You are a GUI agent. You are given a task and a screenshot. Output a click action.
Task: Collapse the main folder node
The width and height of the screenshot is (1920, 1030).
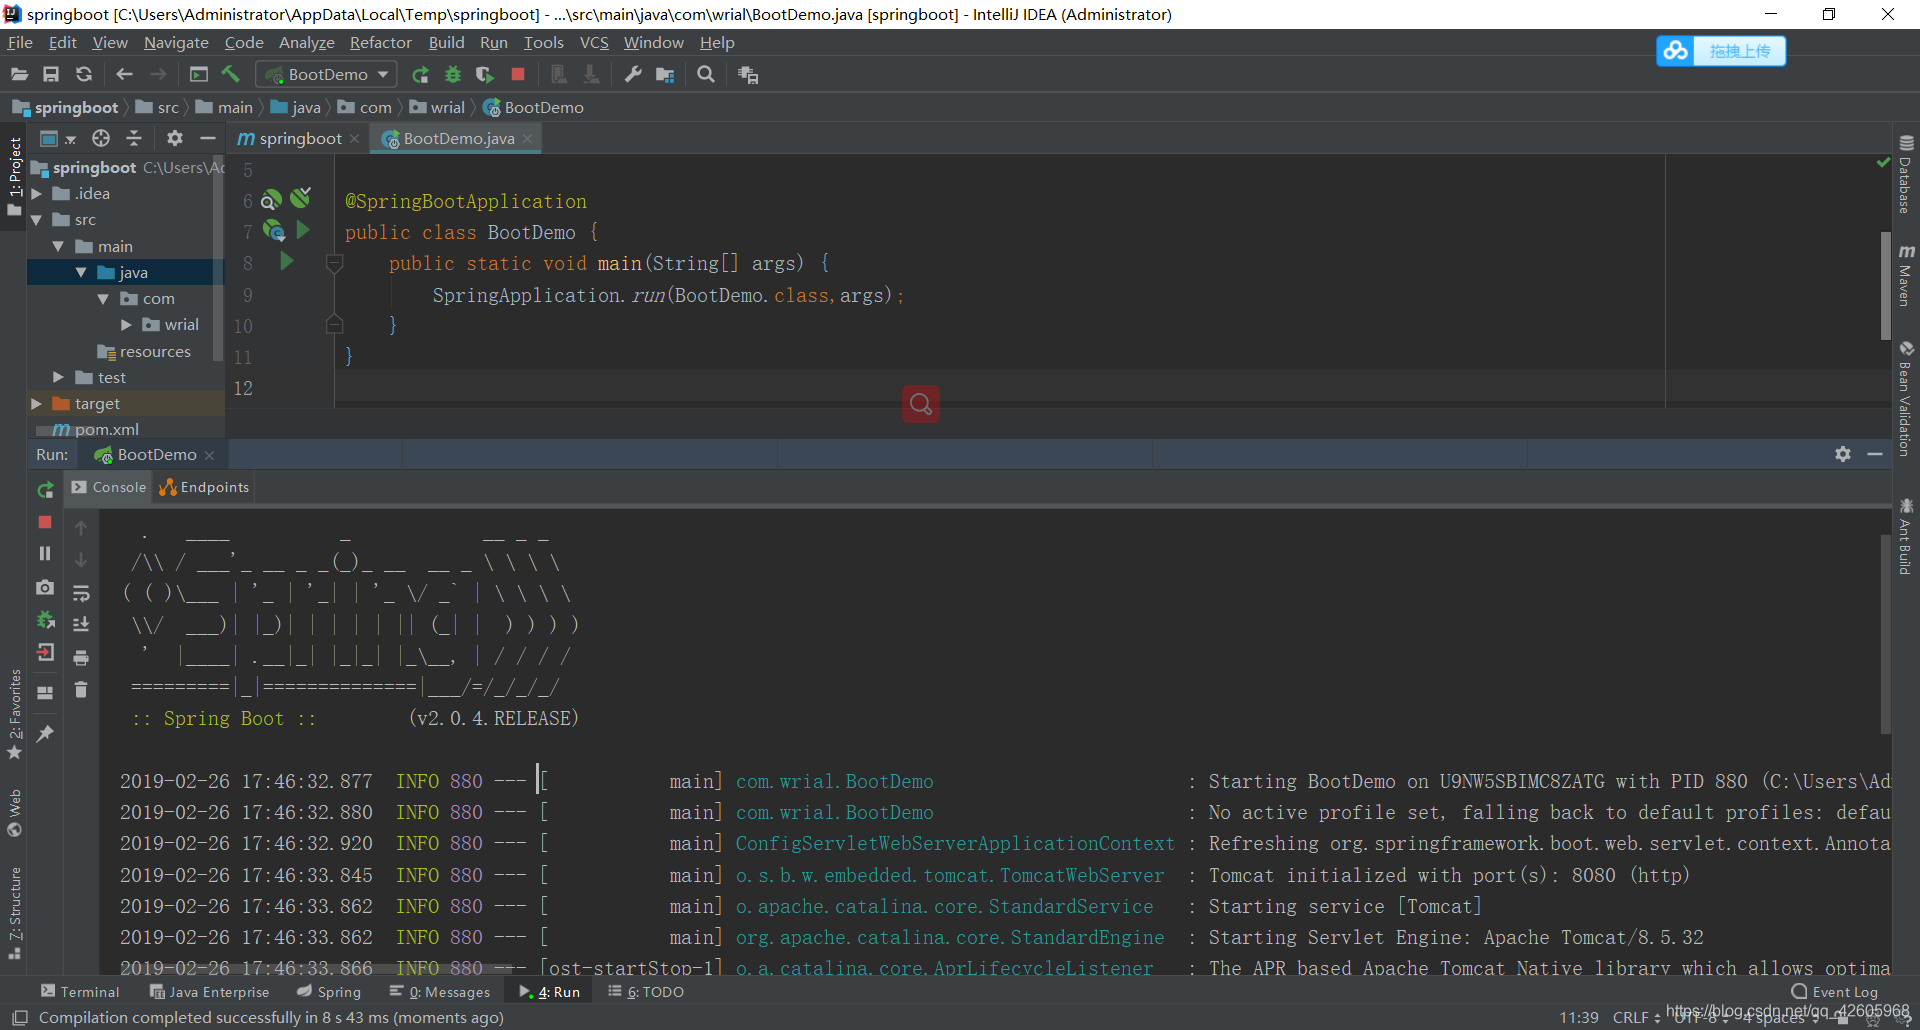pyautogui.click(x=59, y=246)
